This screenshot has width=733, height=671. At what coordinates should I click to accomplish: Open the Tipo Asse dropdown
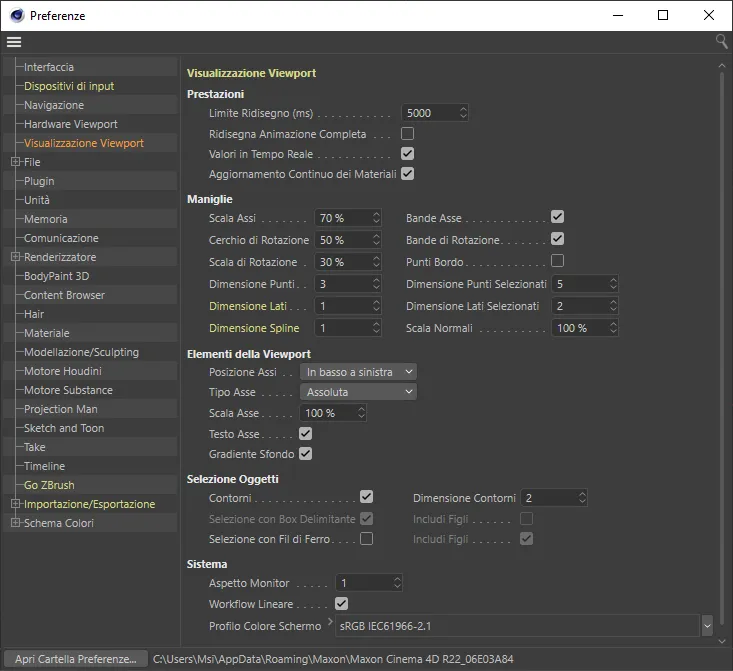click(358, 392)
